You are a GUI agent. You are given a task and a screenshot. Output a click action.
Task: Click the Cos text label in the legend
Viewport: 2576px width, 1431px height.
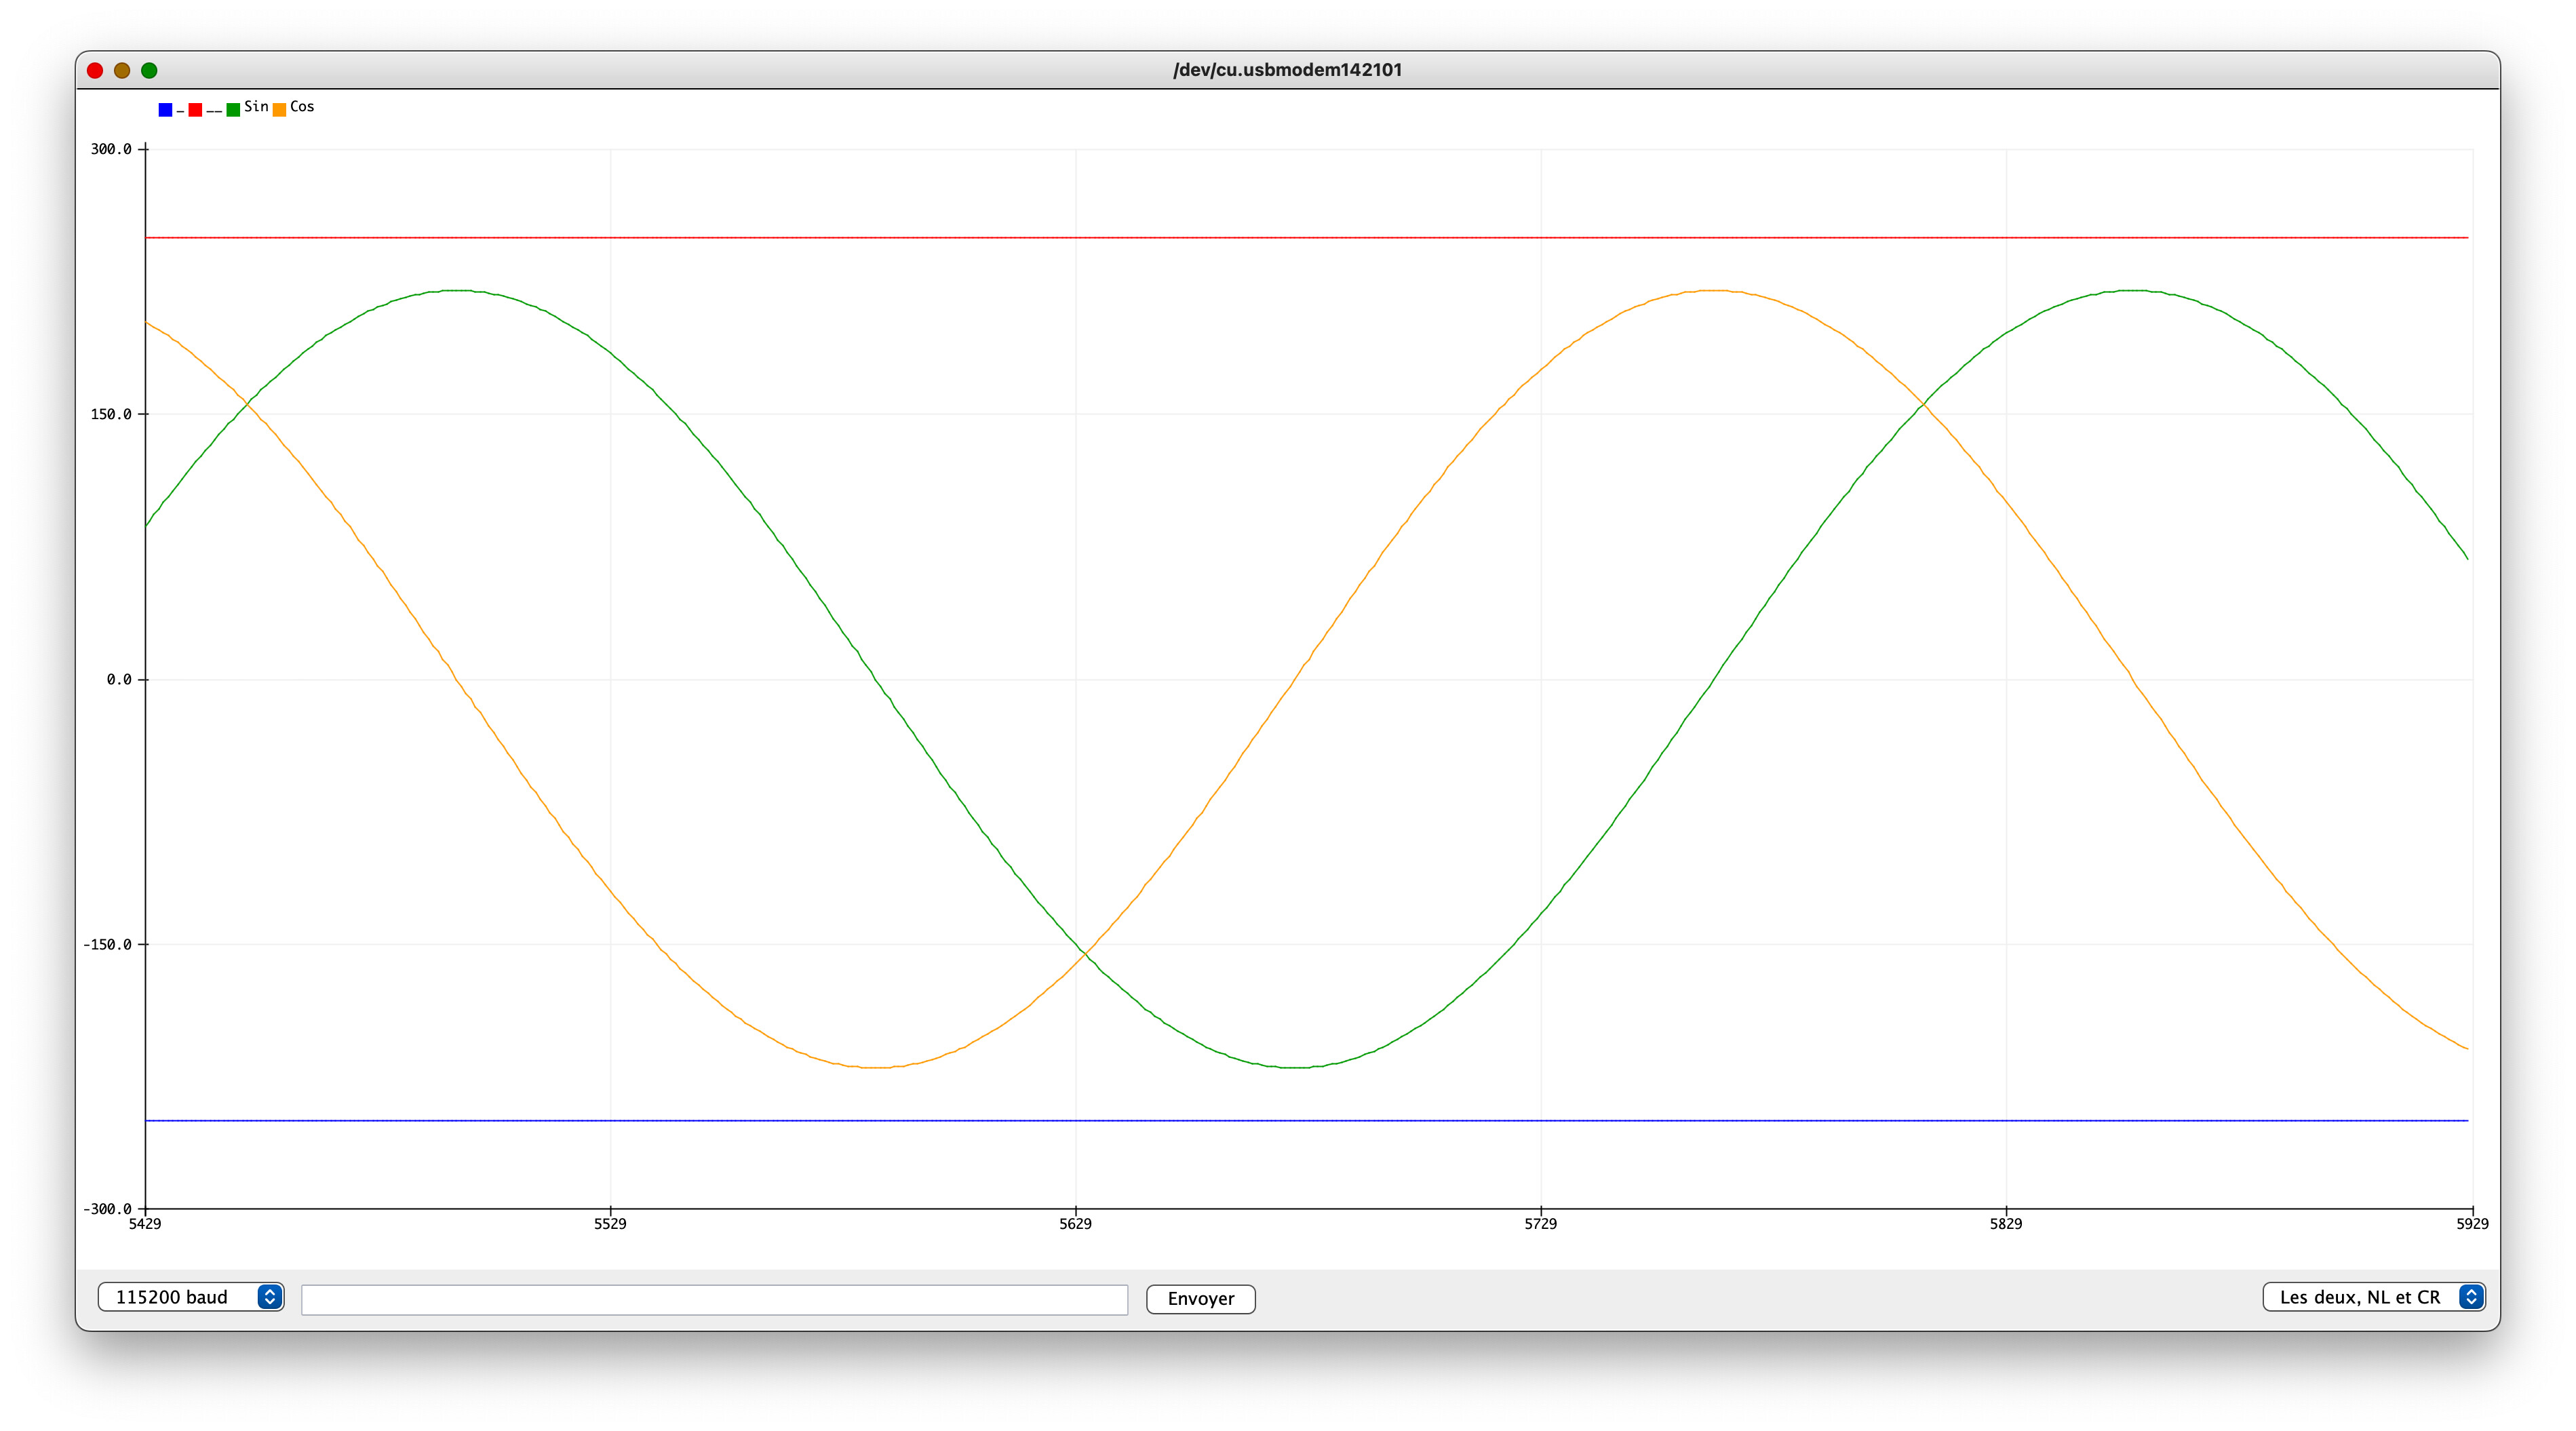(x=303, y=108)
